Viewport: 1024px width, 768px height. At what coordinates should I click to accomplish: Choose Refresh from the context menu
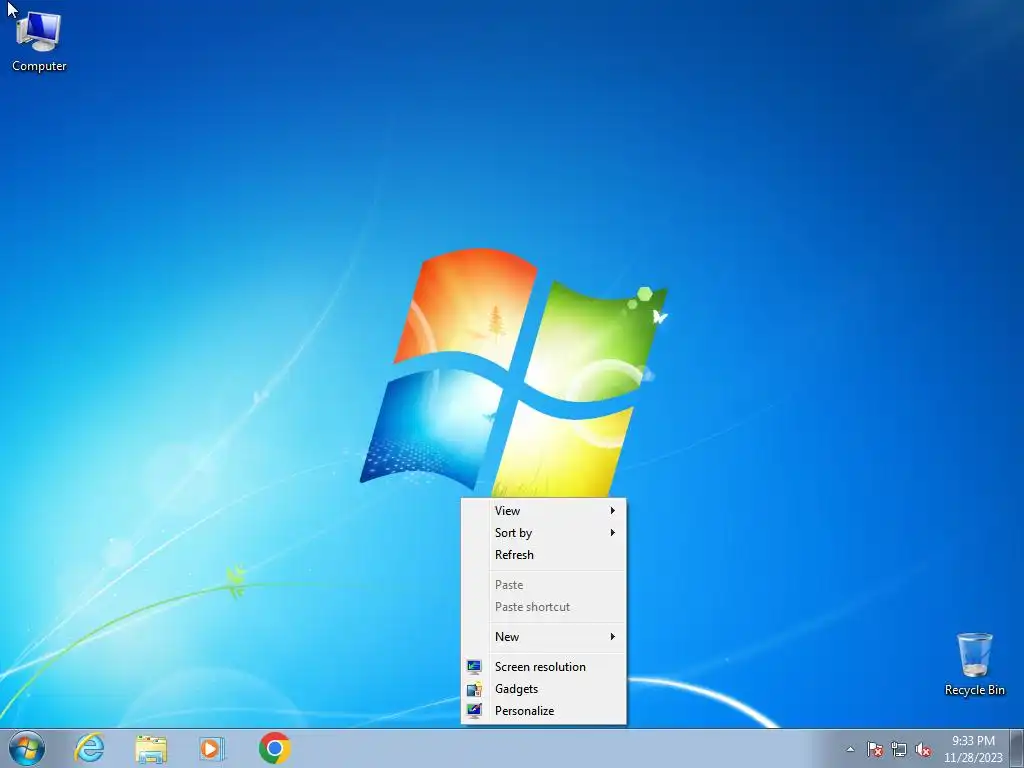543,555
